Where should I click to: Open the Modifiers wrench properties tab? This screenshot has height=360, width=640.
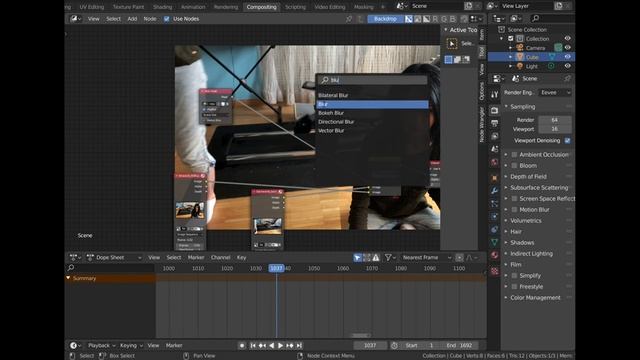[x=495, y=191]
